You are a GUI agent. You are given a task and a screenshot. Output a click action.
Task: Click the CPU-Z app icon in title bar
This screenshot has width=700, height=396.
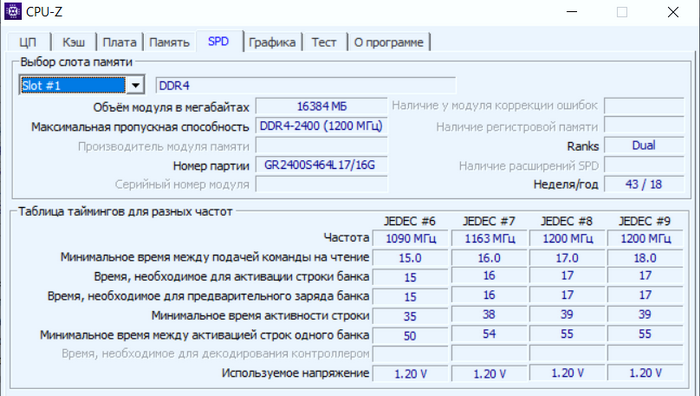[x=12, y=12]
